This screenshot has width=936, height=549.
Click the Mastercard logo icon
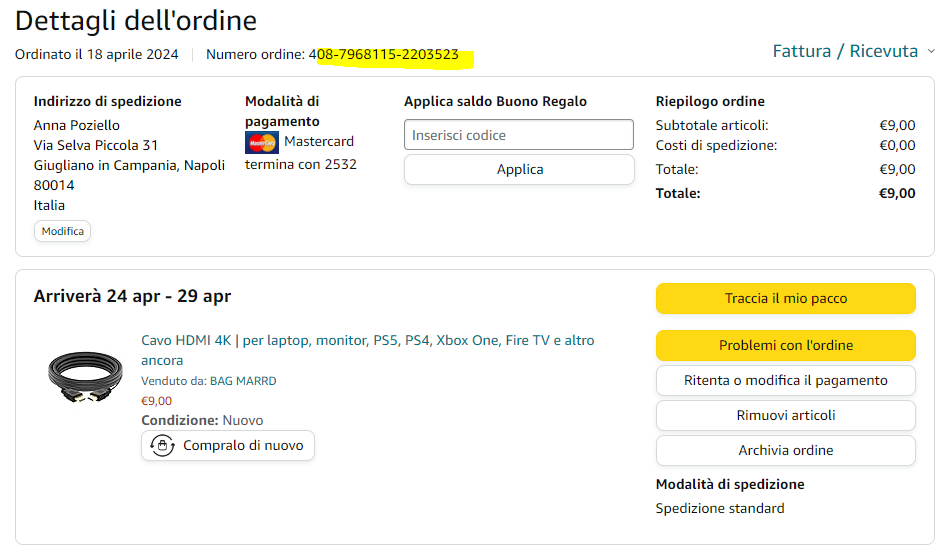click(262, 142)
